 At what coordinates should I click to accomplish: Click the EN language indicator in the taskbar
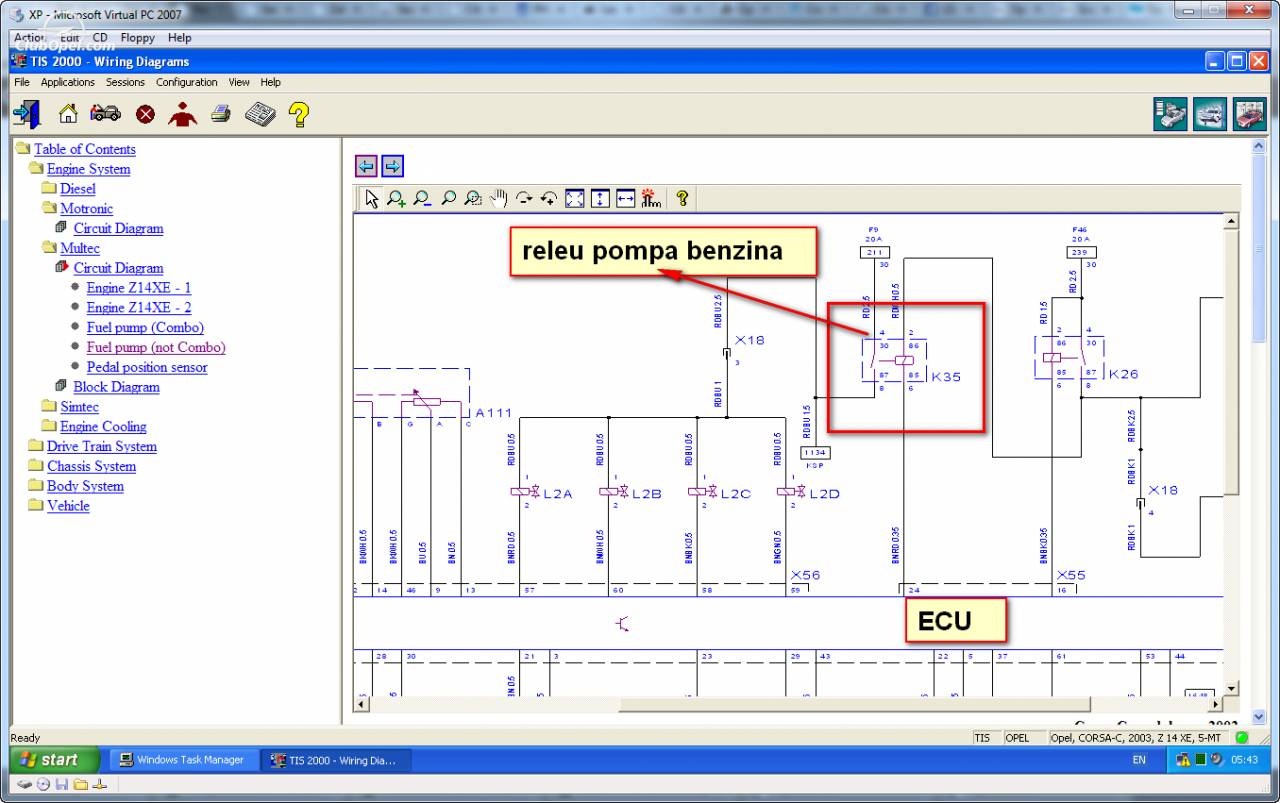pyautogui.click(x=1139, y=760)
